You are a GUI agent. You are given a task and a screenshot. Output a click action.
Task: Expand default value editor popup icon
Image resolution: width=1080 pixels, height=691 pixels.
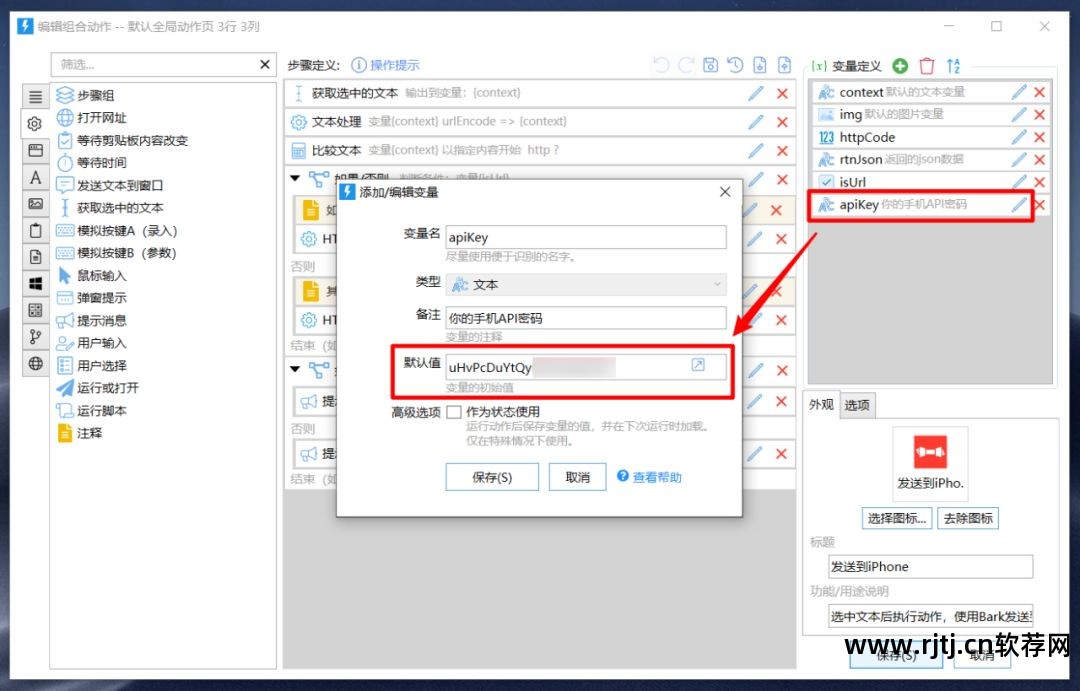[x=698, y=365]
